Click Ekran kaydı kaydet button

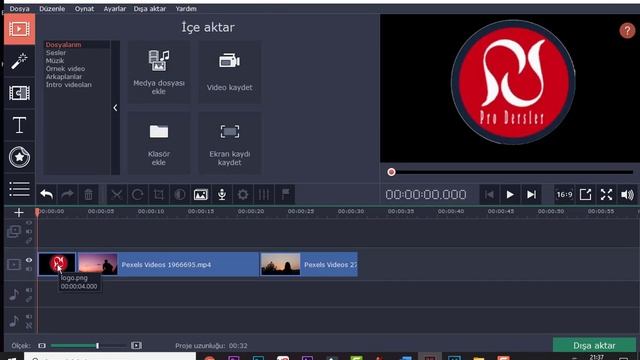(229, 143)
